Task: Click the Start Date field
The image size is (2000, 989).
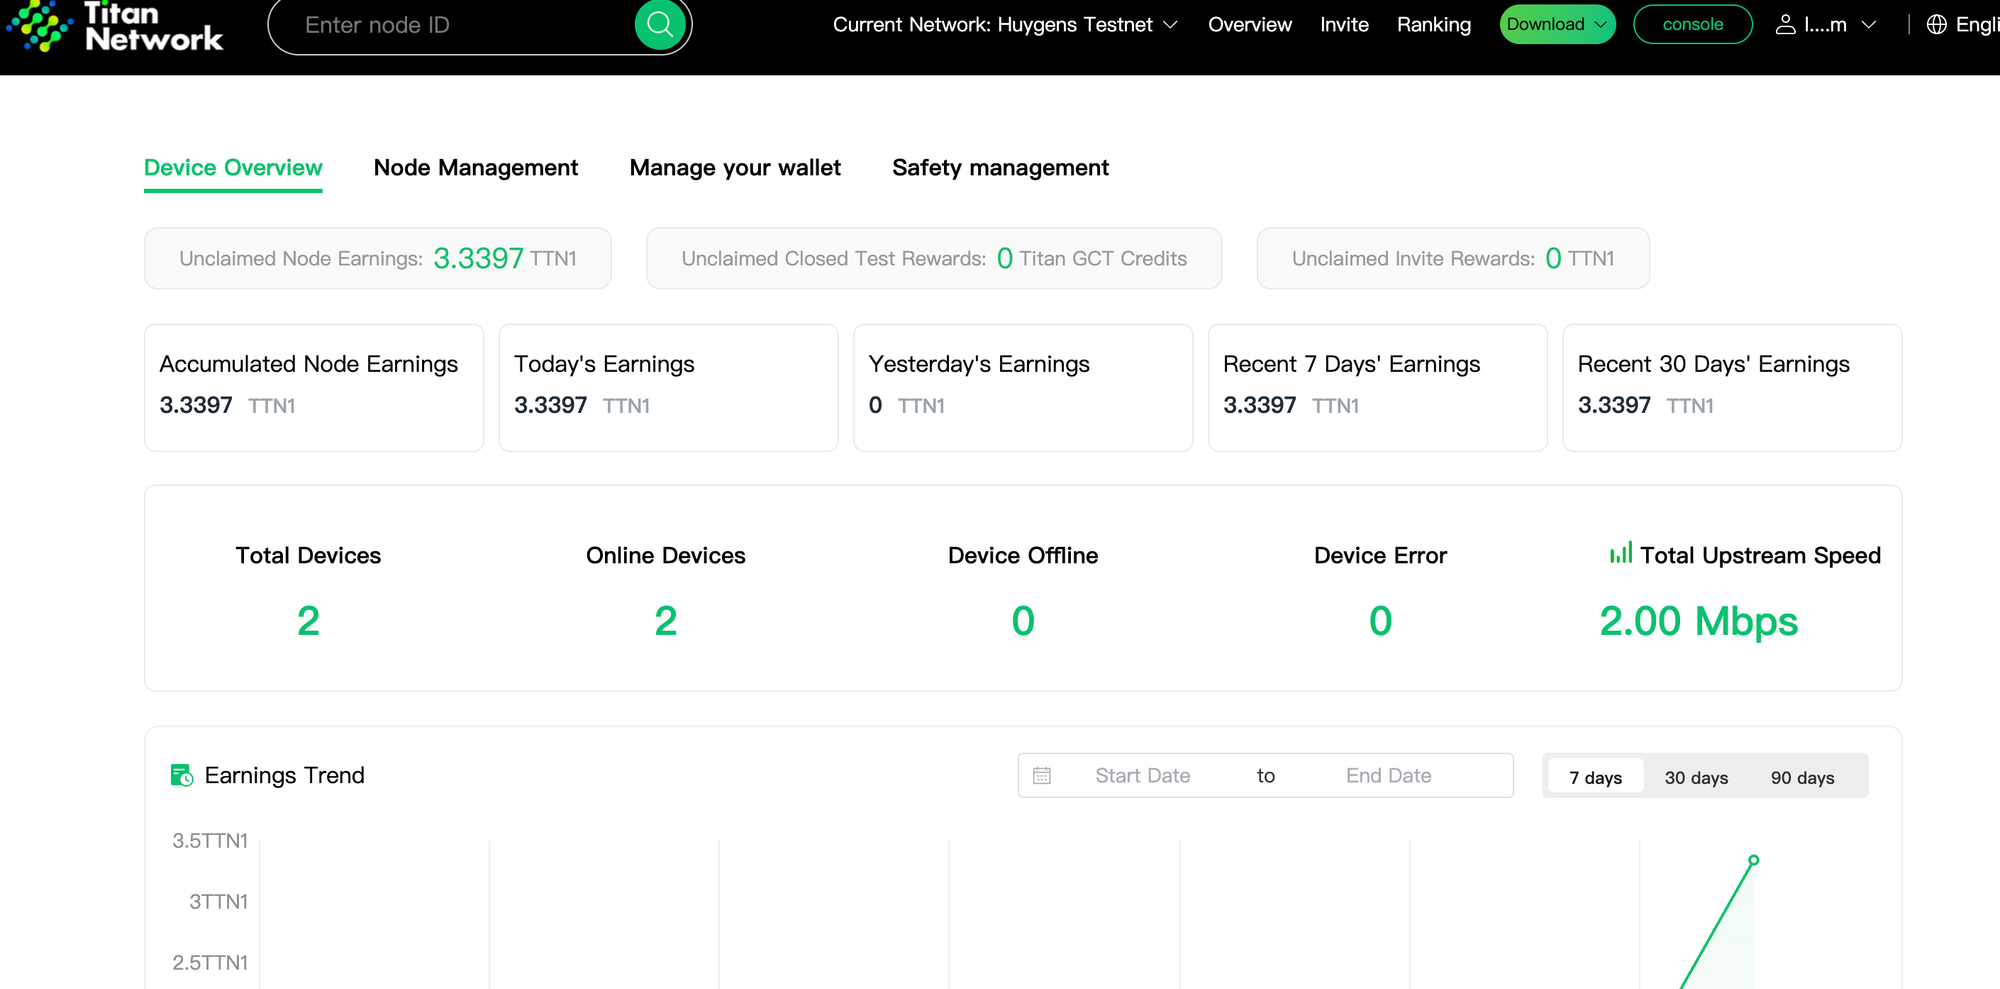Action: 1142,776
